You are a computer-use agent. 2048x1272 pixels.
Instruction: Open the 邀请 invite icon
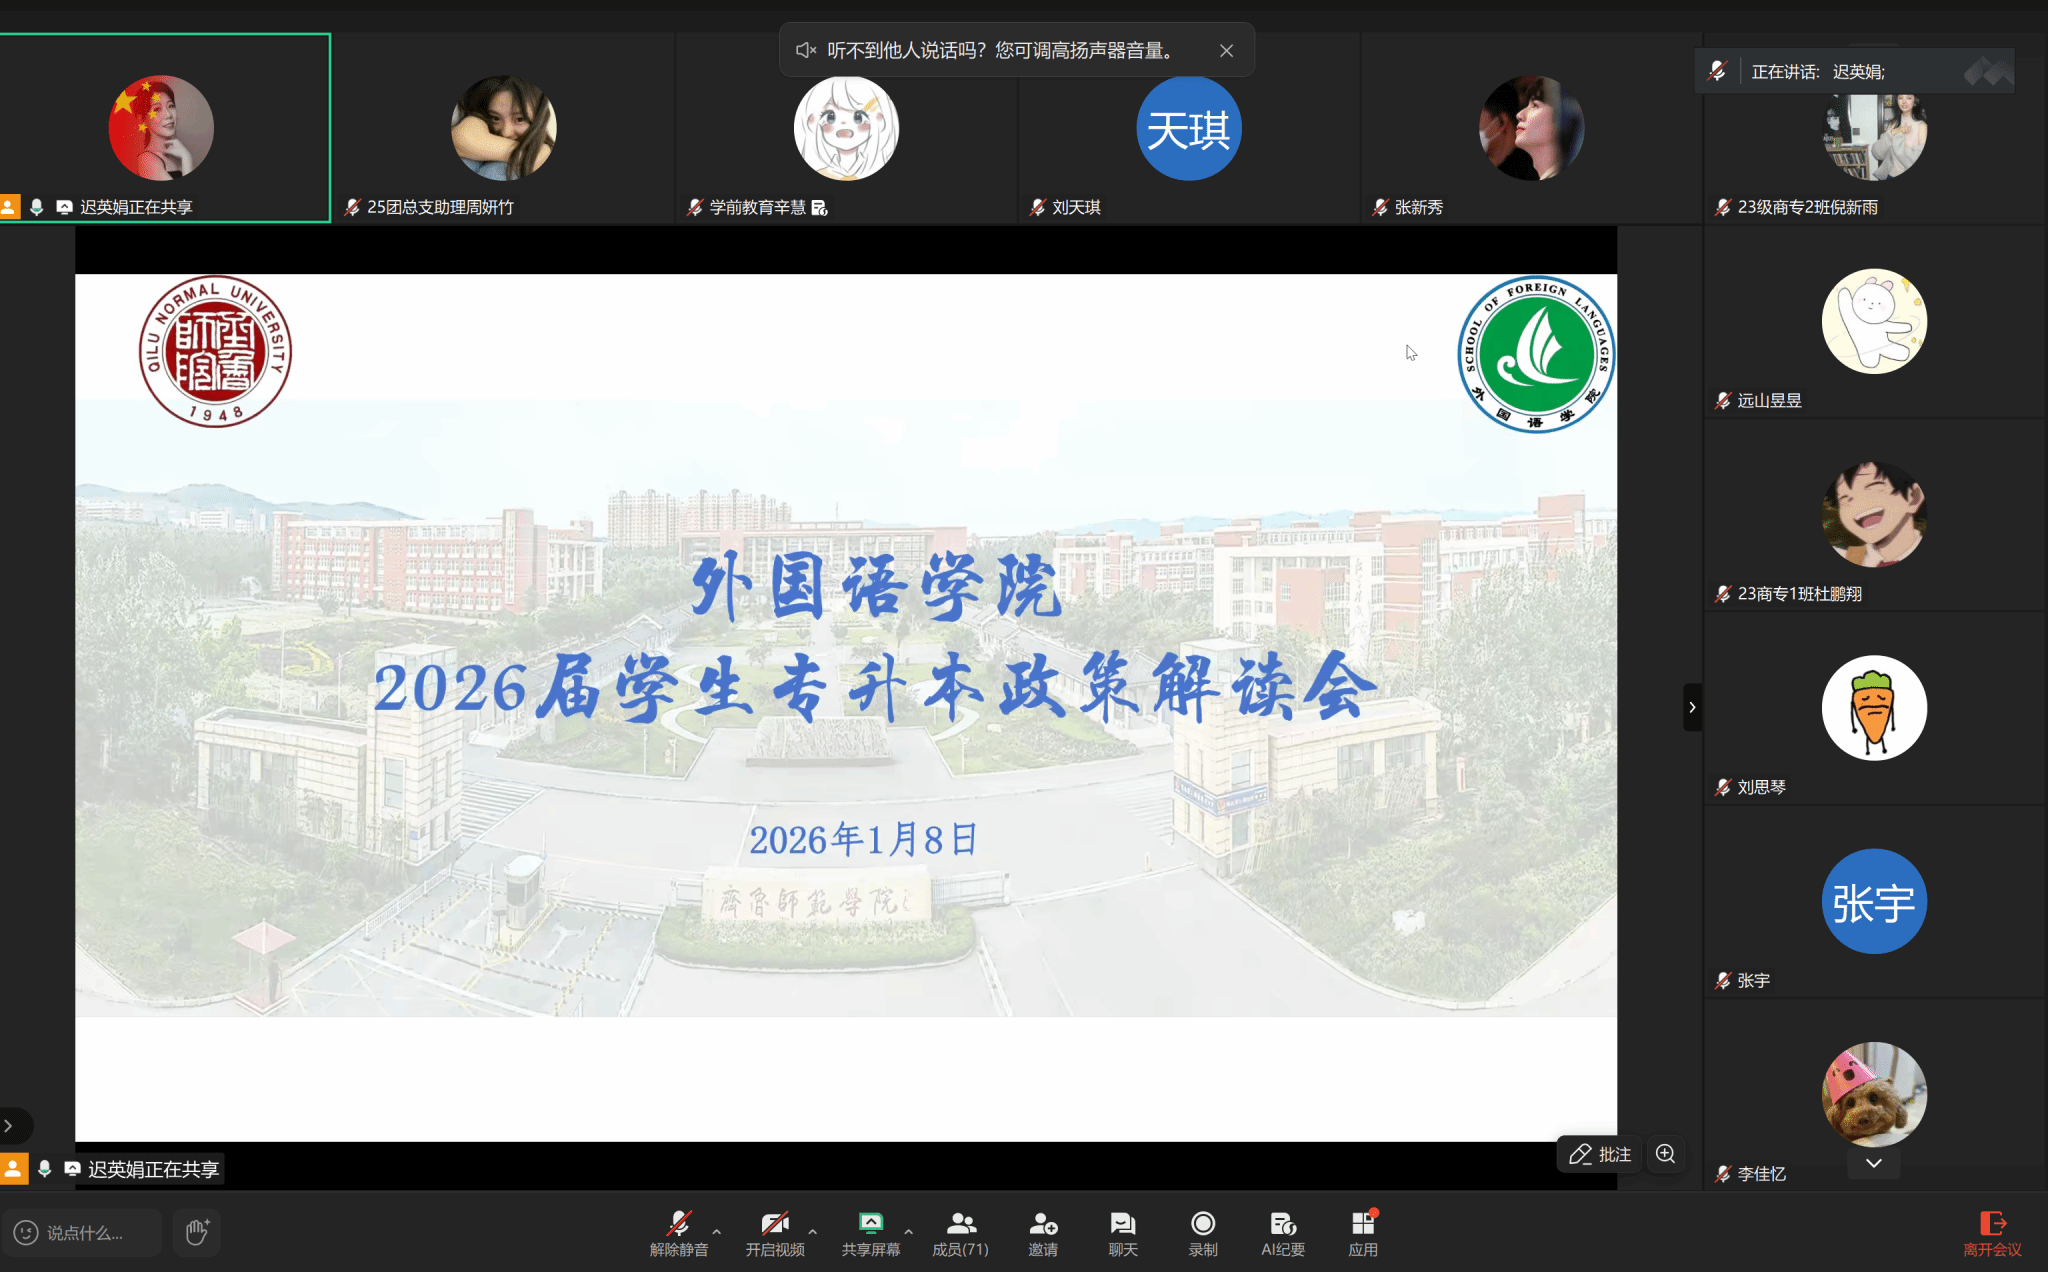1043,1233
